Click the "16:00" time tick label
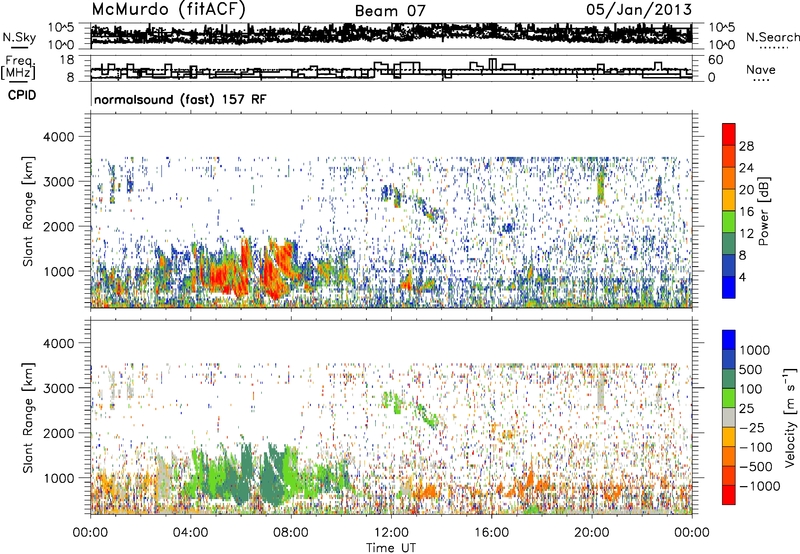 coord(491,533)
